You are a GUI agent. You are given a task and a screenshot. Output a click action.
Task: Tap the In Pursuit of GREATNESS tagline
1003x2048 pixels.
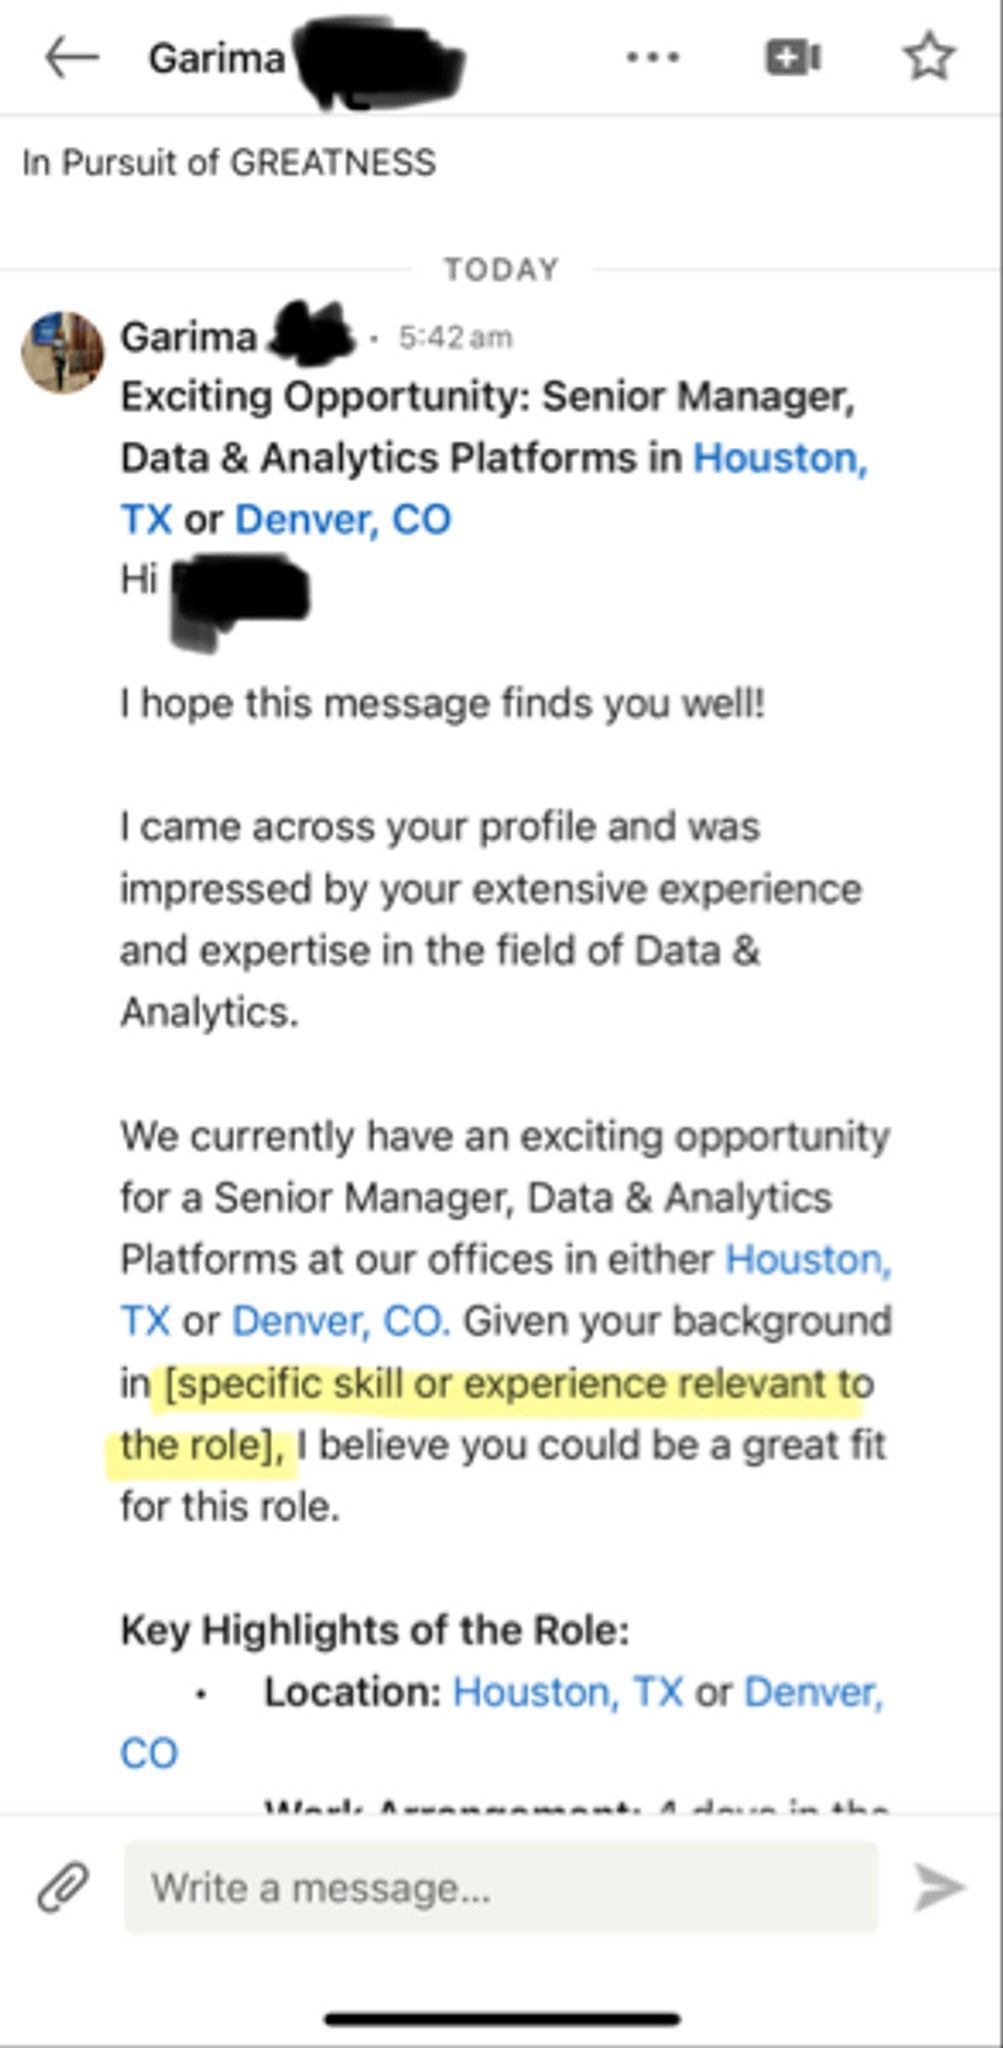(x=230, y=160)
